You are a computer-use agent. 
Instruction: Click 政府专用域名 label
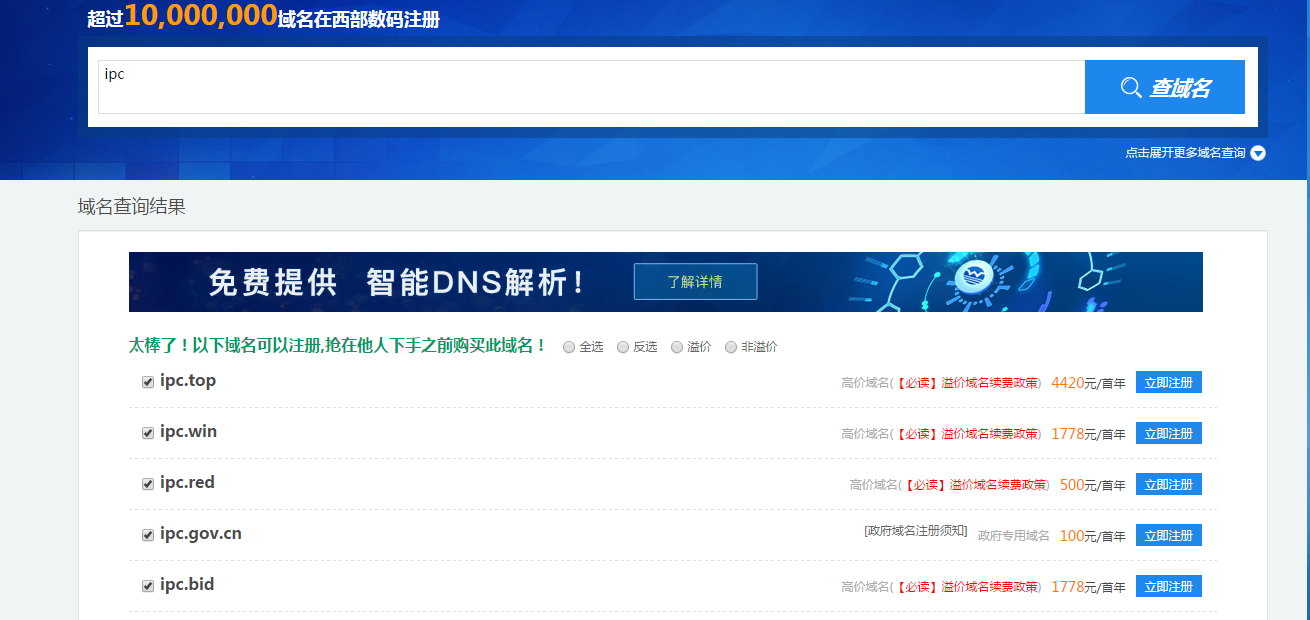(x=1014, y=536)
